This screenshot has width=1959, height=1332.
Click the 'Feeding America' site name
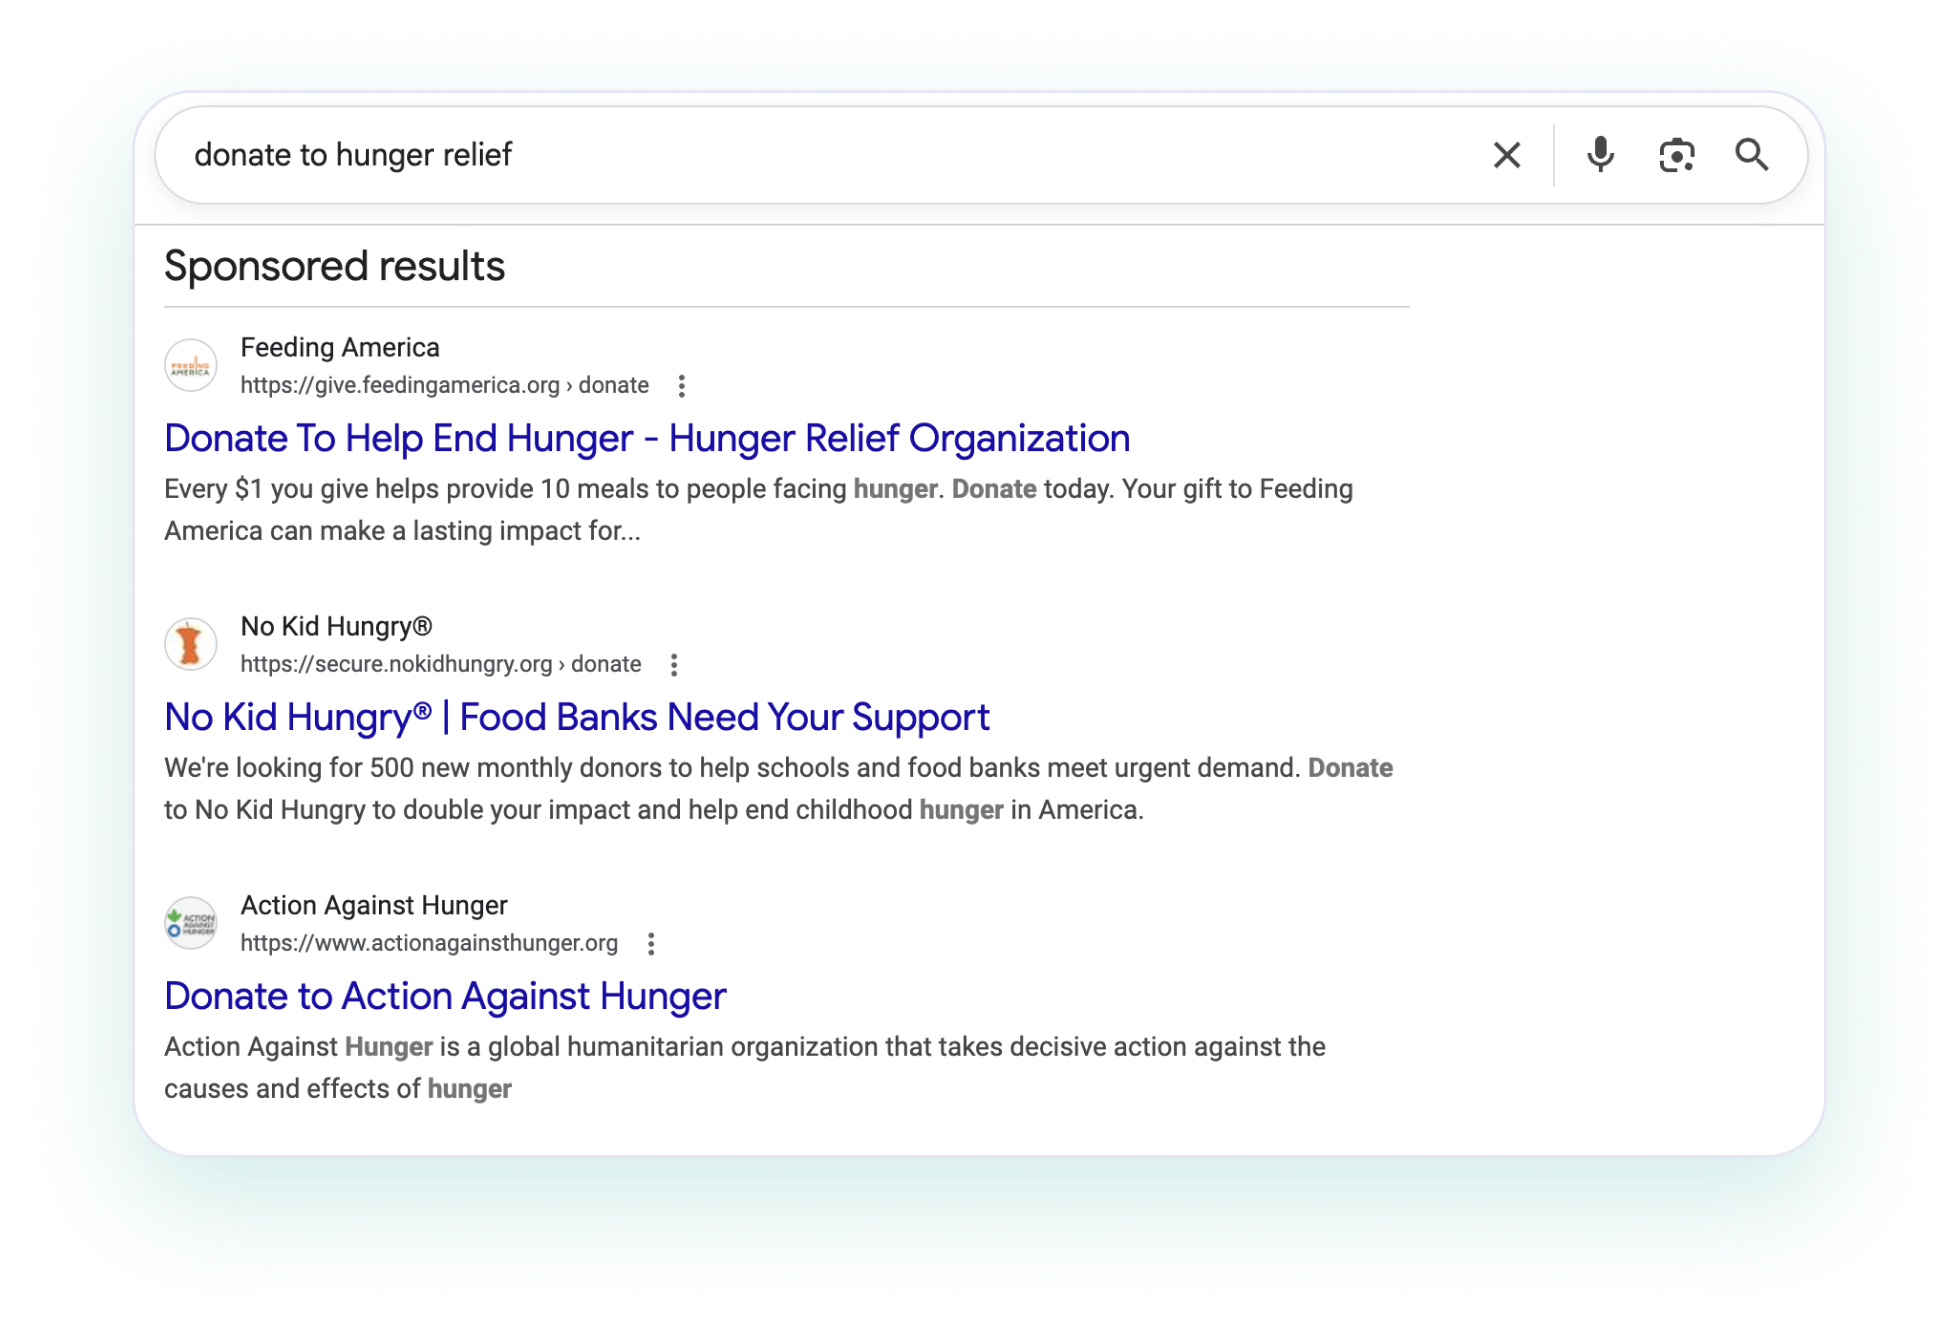click(x=340, y=347)
